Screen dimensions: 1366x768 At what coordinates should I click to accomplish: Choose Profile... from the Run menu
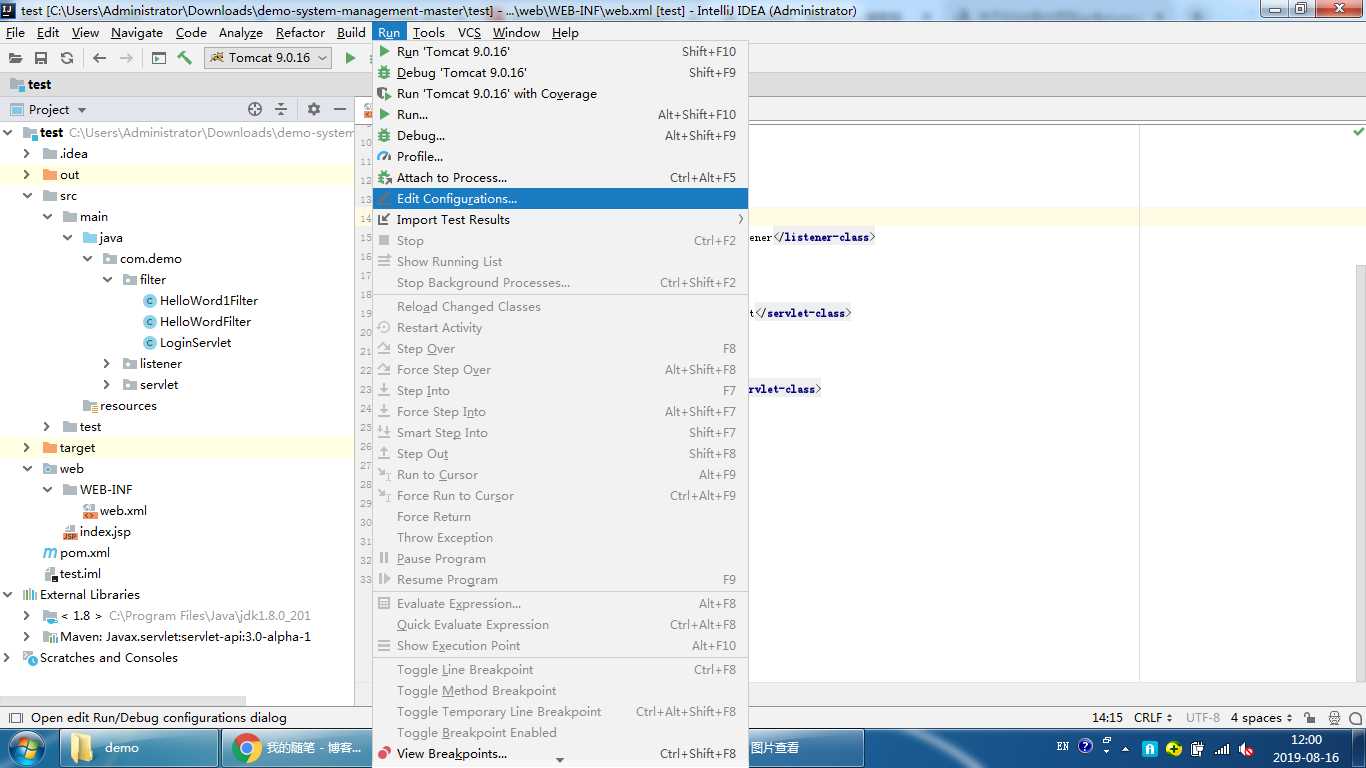tap(560, 156)
